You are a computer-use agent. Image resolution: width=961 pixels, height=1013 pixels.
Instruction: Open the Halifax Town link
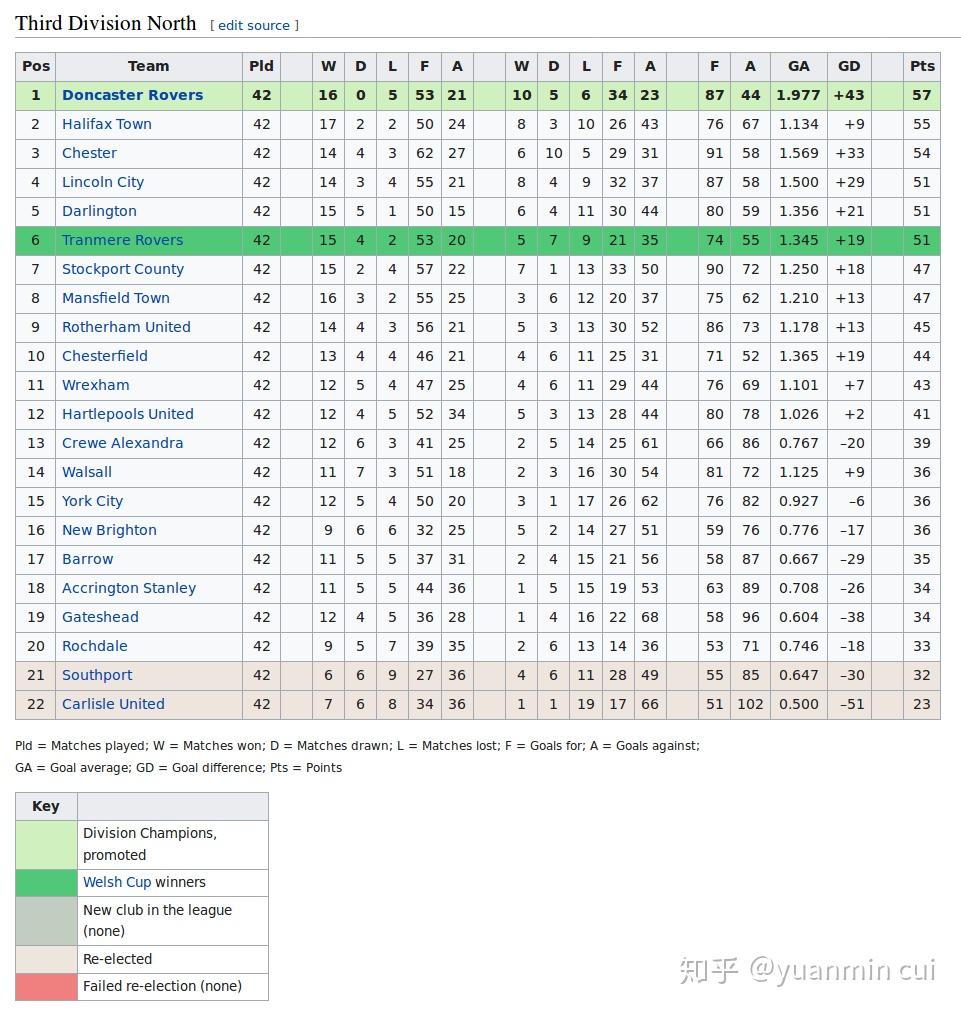tap(107, 124)
